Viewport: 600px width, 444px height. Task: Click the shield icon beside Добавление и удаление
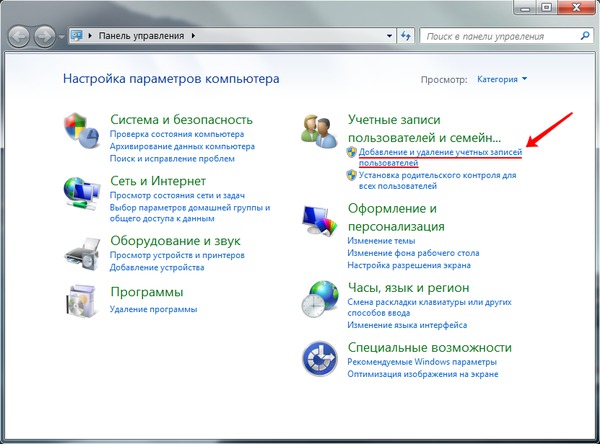point(351,152)
